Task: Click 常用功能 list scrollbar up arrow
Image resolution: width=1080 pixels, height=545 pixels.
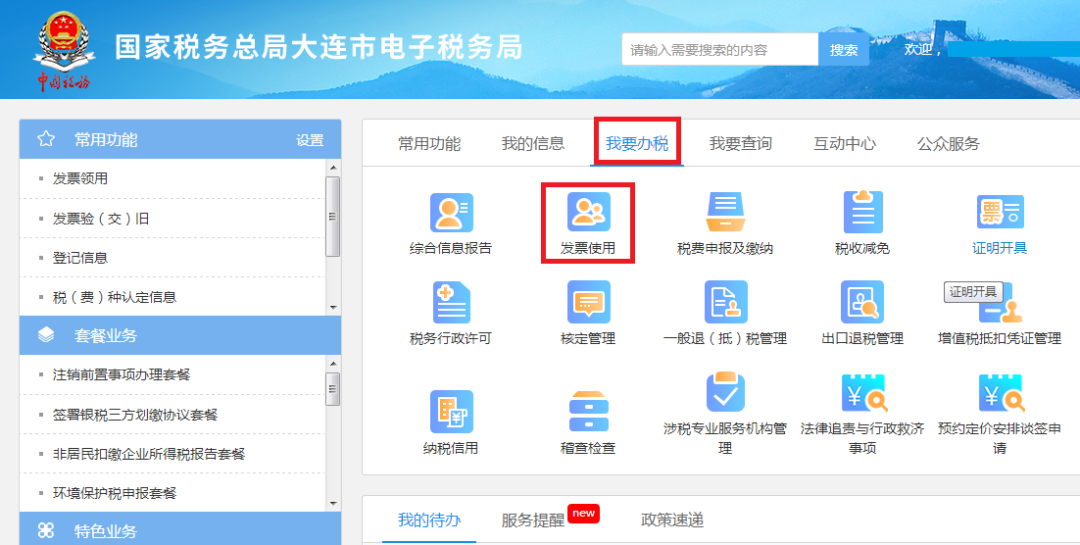Action: 333,167
